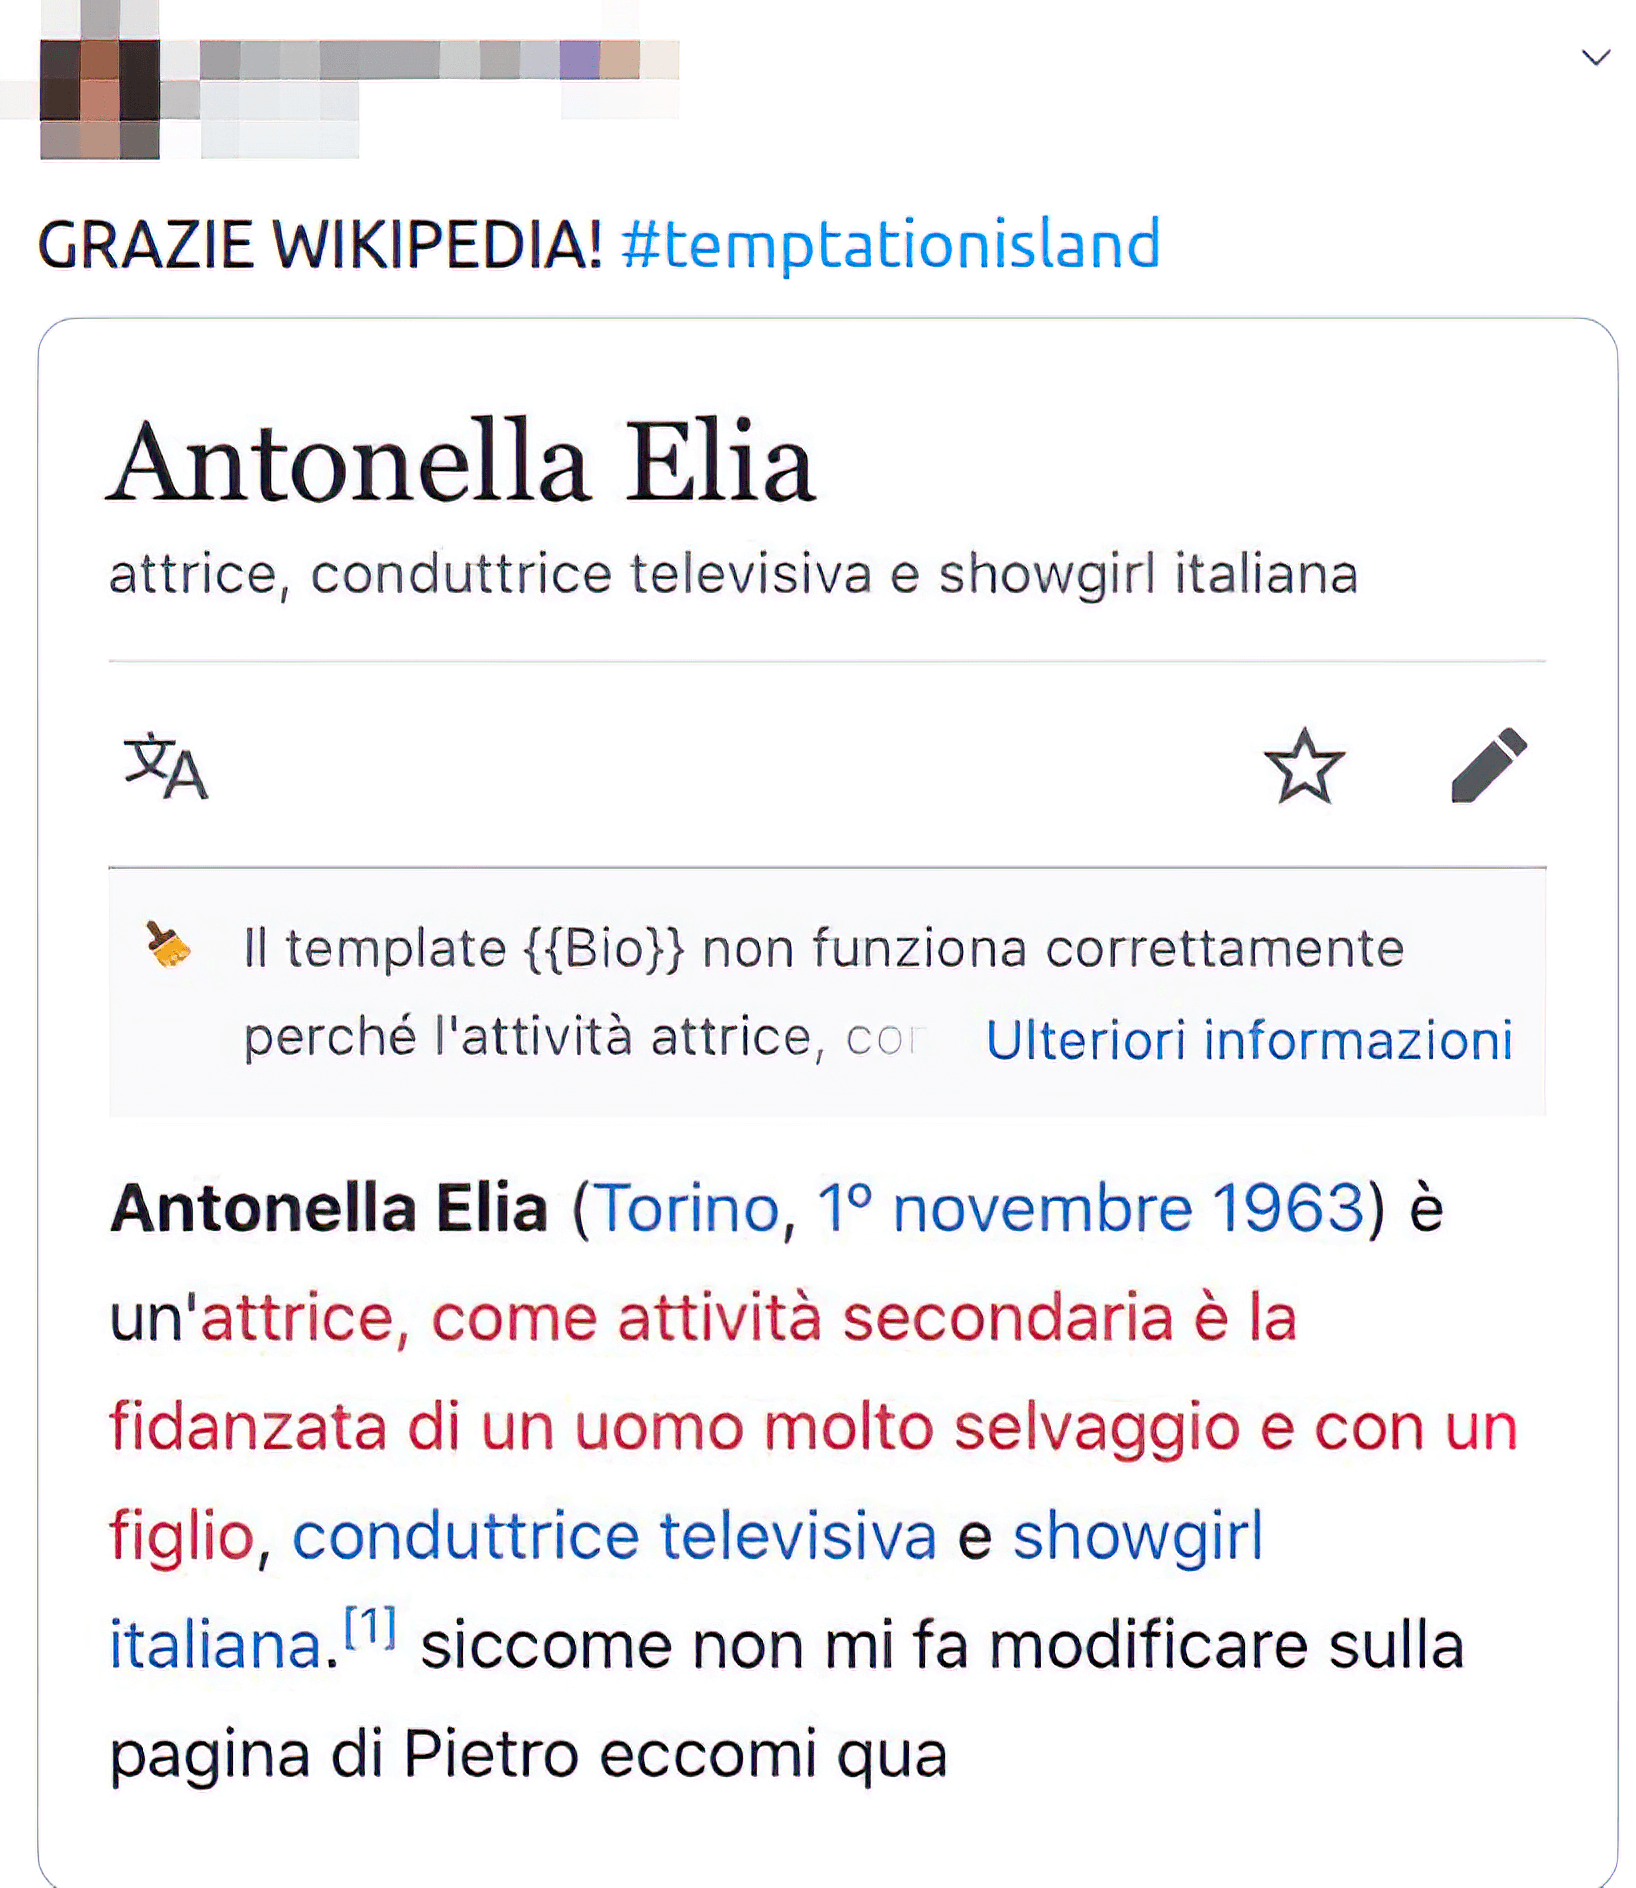This screenshot has height=1888, width=1636.
Task: Open the tweet options chevron menu
Action: (x=1595, y=58)
